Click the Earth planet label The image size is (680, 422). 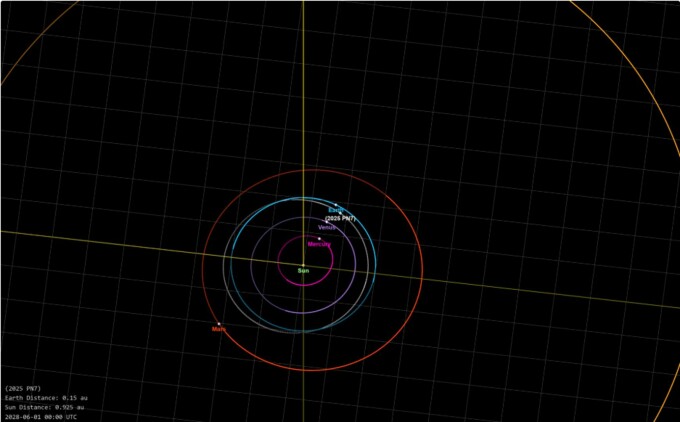[x=336, y=209]
